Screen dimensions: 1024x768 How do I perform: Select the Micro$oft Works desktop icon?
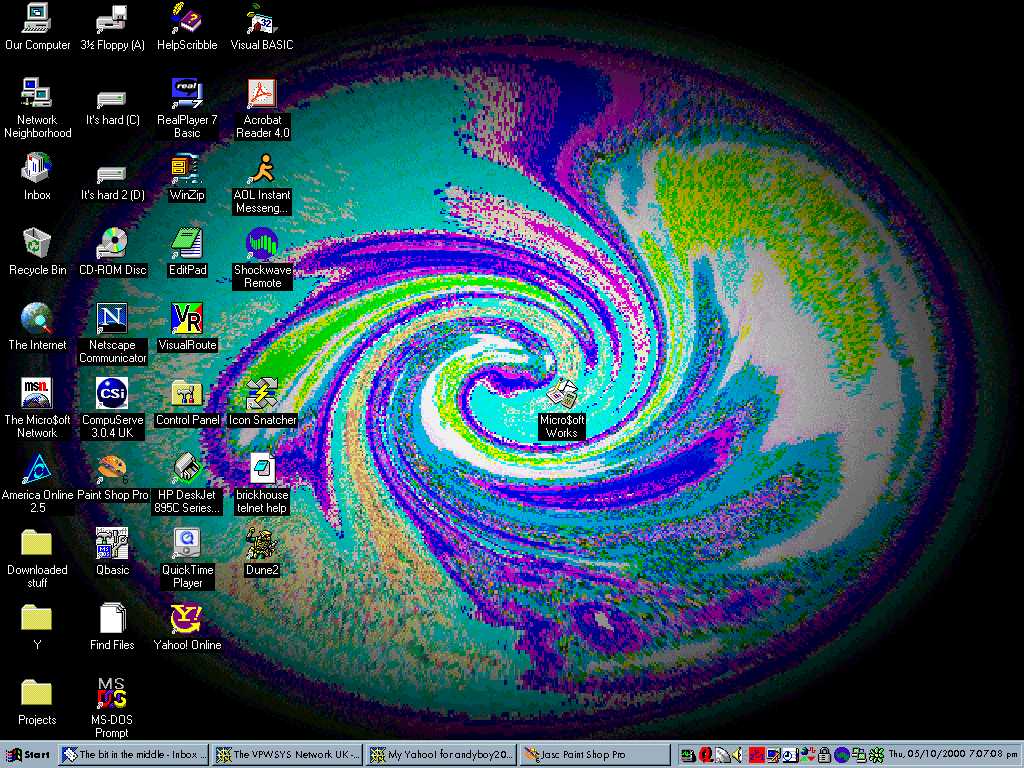[562, 395]
